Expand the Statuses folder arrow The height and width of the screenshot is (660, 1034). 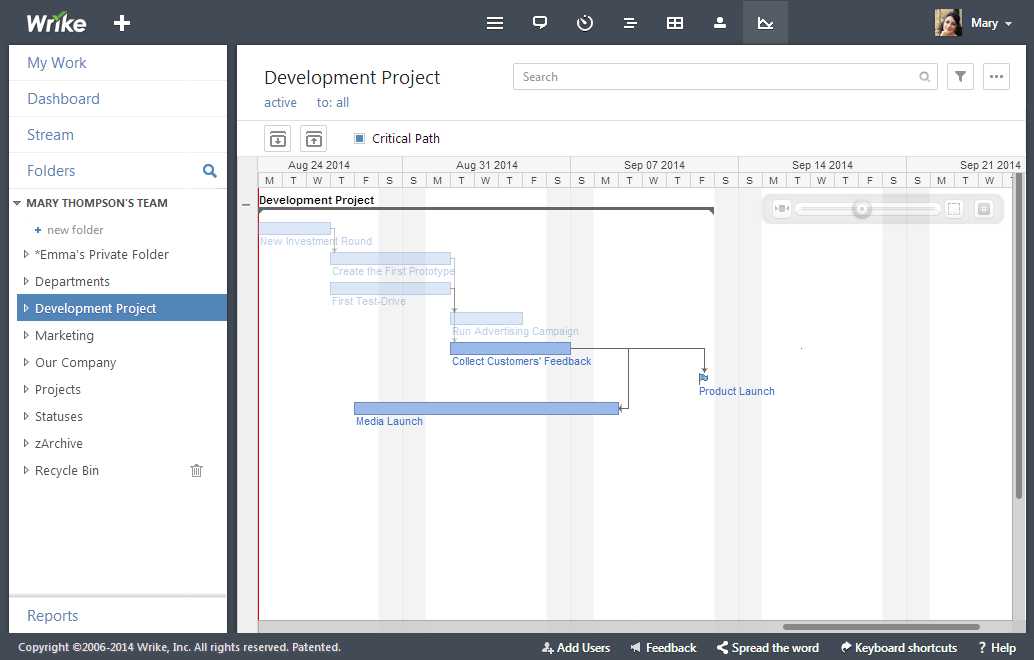(x=26, y=416)
